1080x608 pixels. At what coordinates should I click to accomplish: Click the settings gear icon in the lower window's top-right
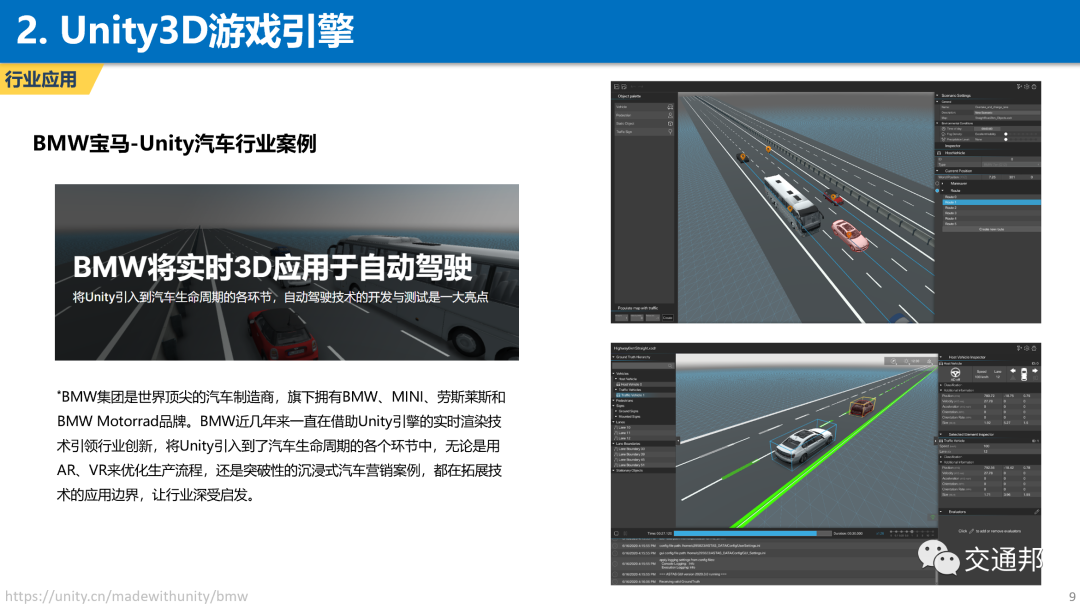pos(1026,348)
